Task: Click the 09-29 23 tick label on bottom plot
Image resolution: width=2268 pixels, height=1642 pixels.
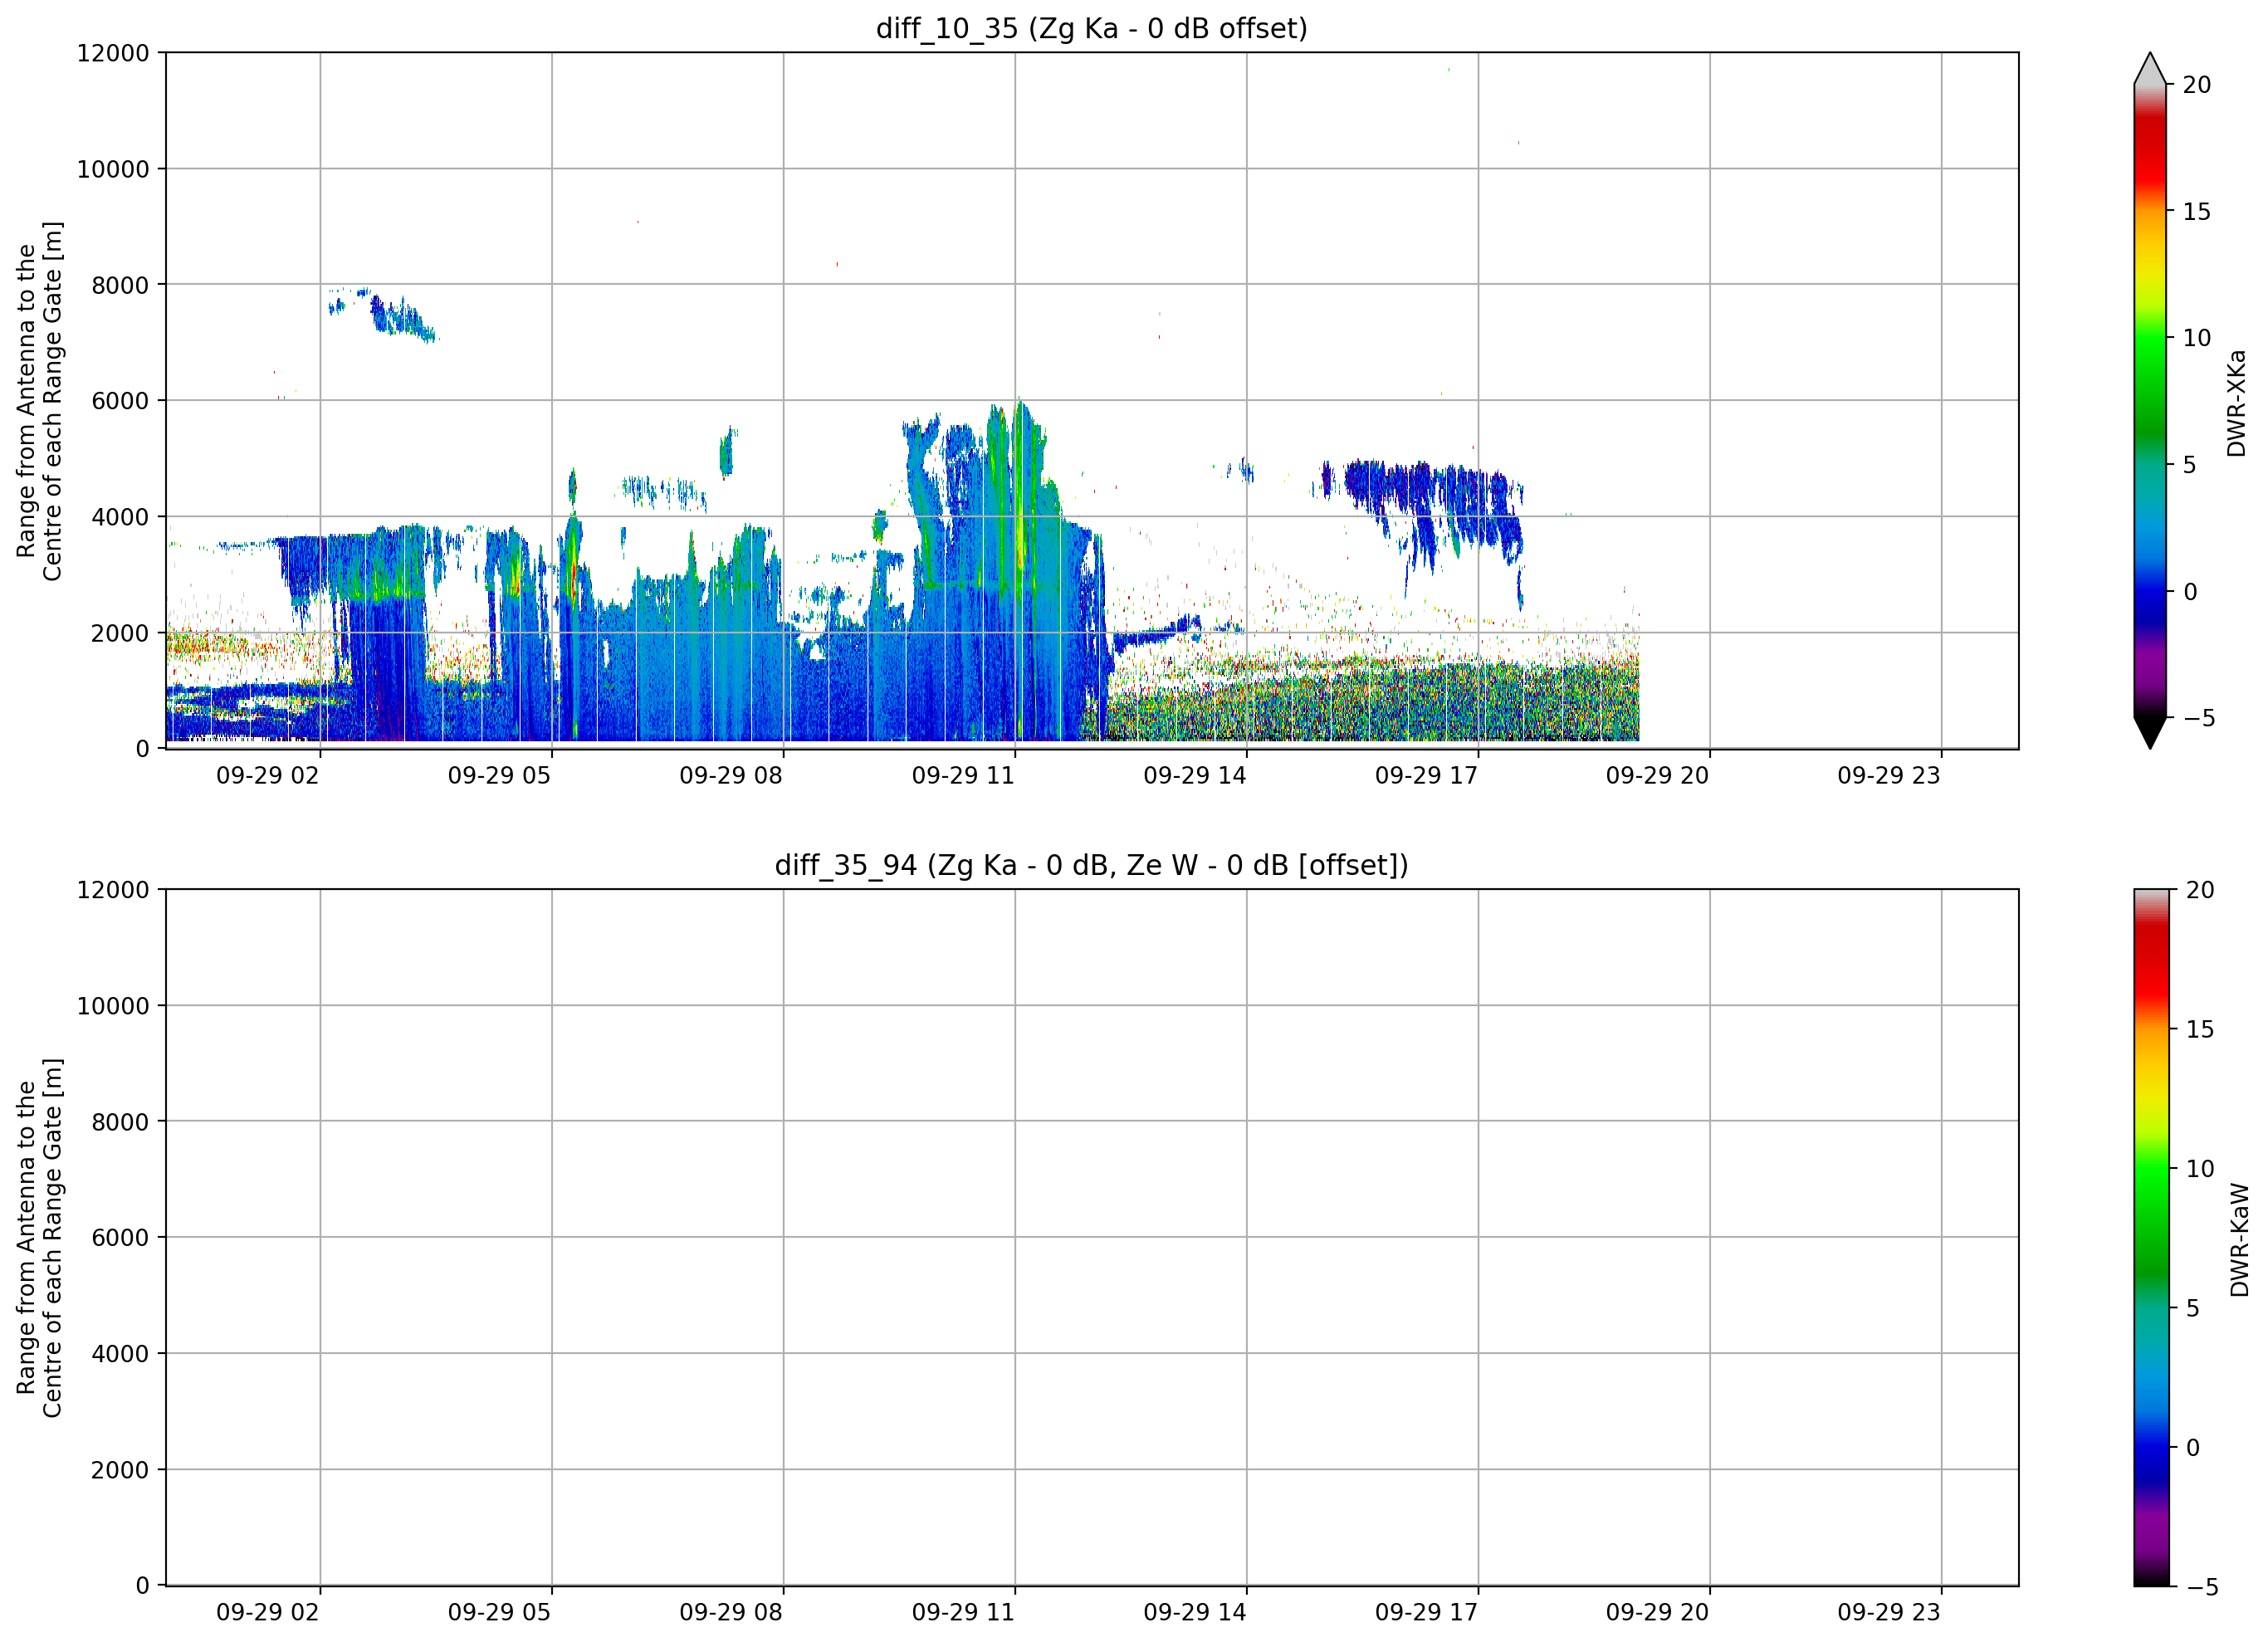Action: tap(1888, 1613)
